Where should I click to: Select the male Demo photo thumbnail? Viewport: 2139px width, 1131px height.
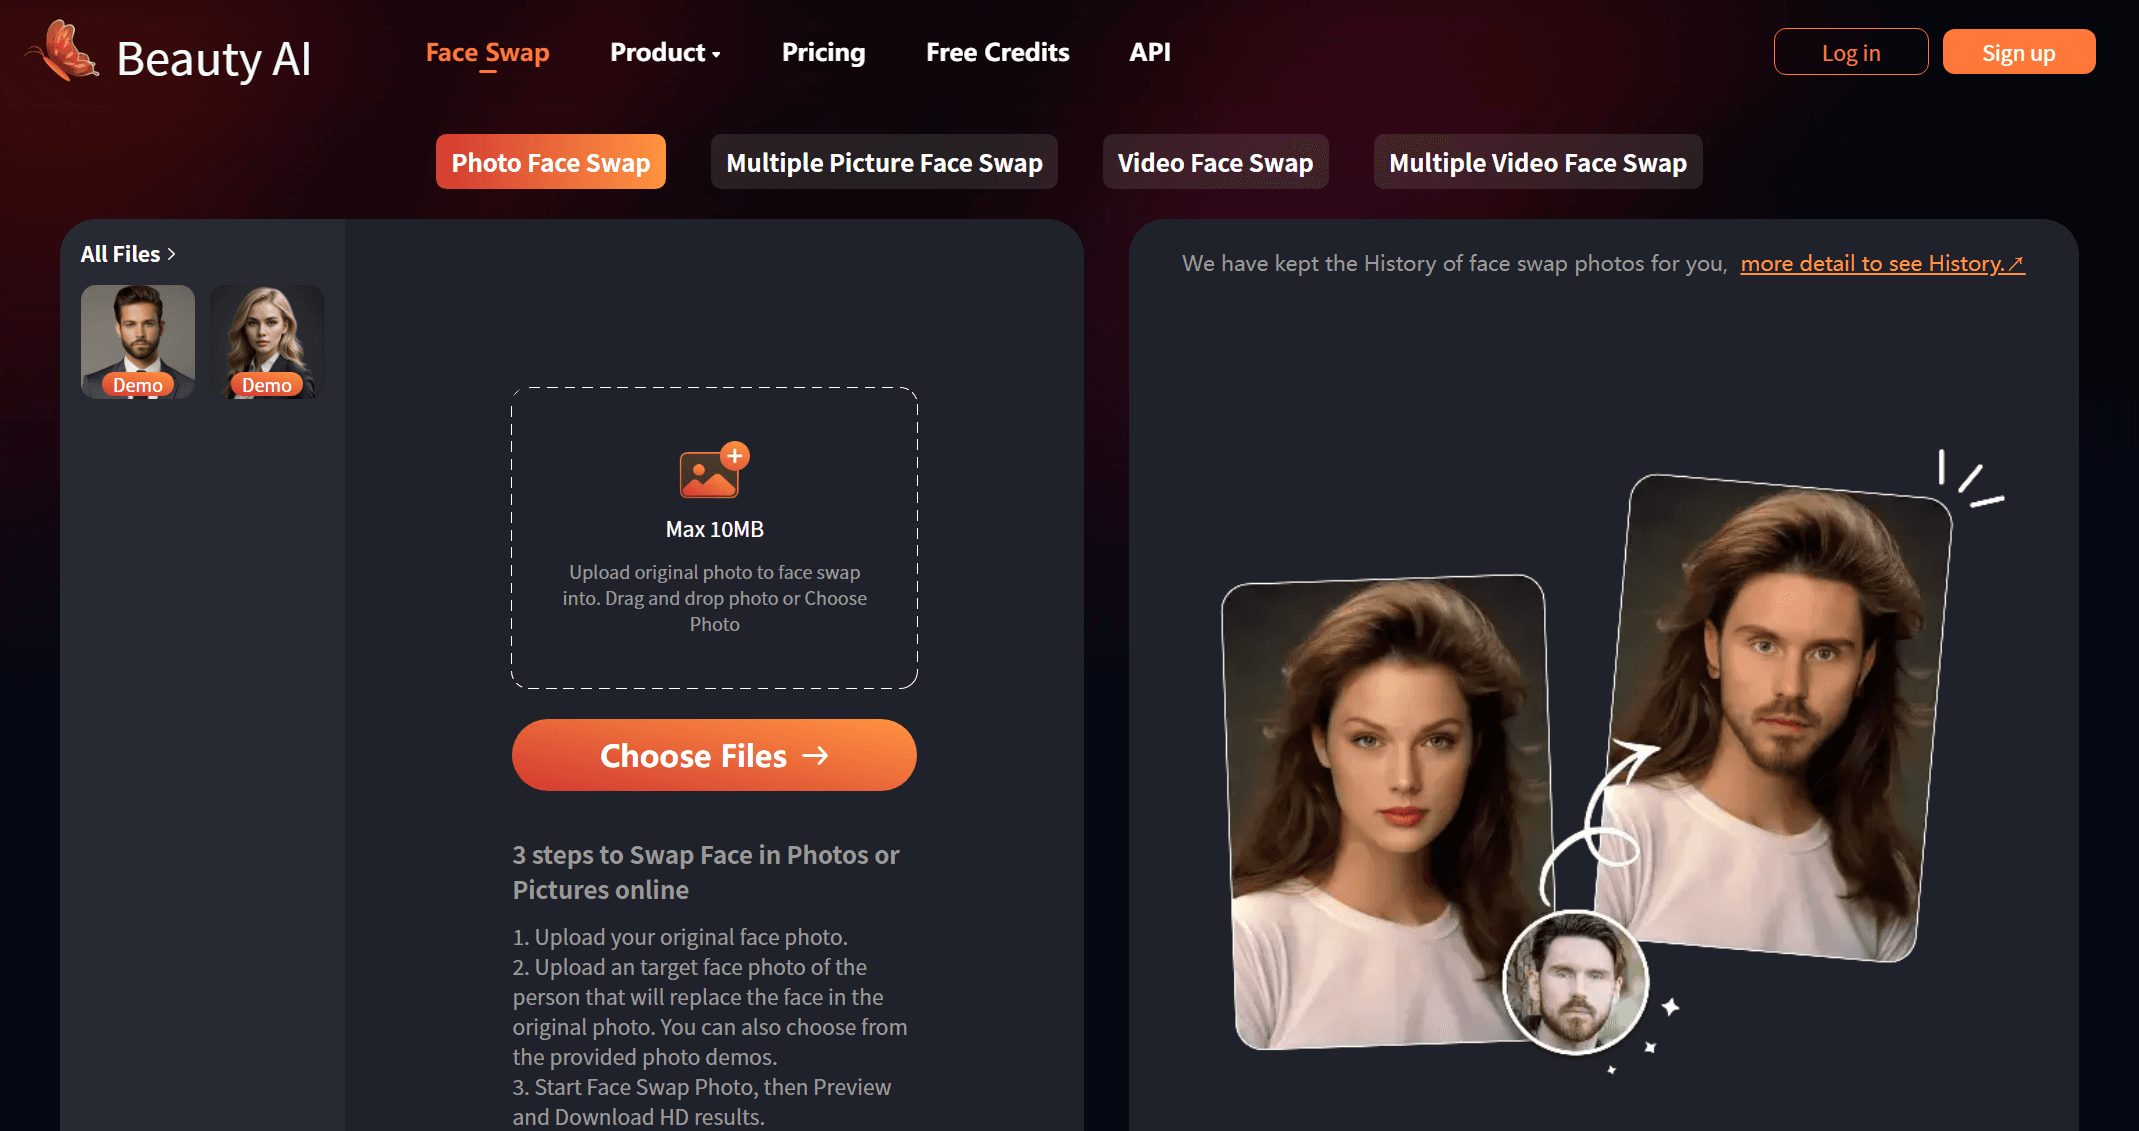pyautogui.click(x=138, y=341)
